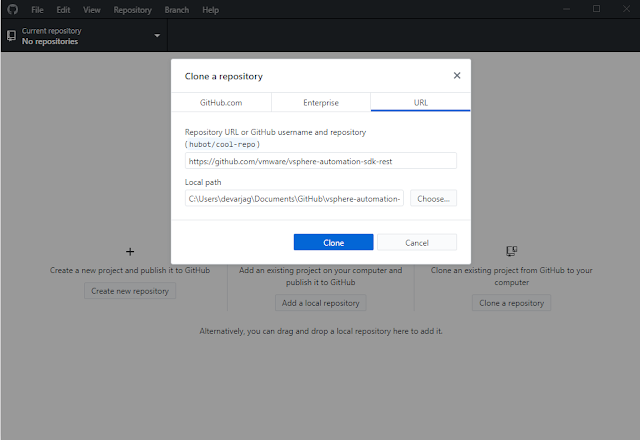Open the Branch menu
This screenshot has height=440, width=640.
pos(177,10)
